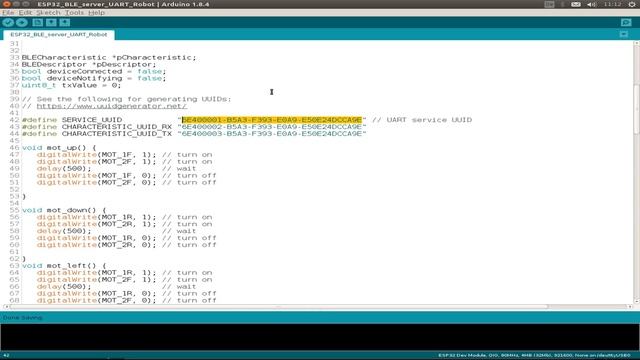Click 'BLECharacteristic *pCharacteristic;' line

pos(109,58)
